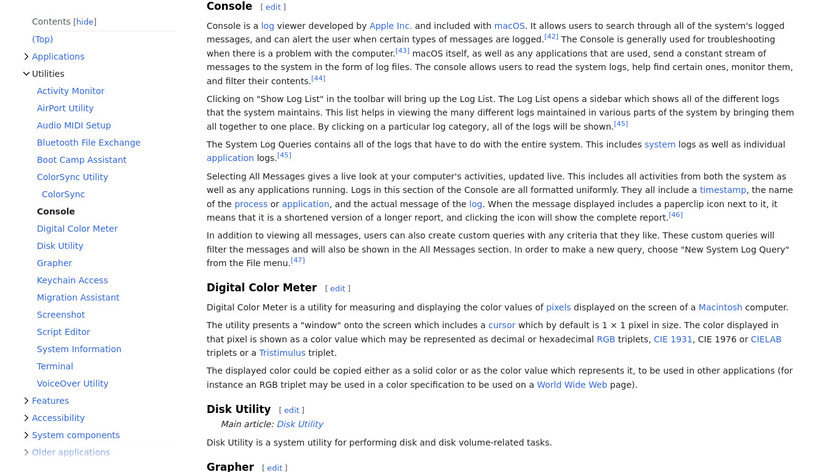Viewport: 840px width, 472px height.
Task: Open Applications link in contents
Action: pyautogui.click(x=58, y=56)
